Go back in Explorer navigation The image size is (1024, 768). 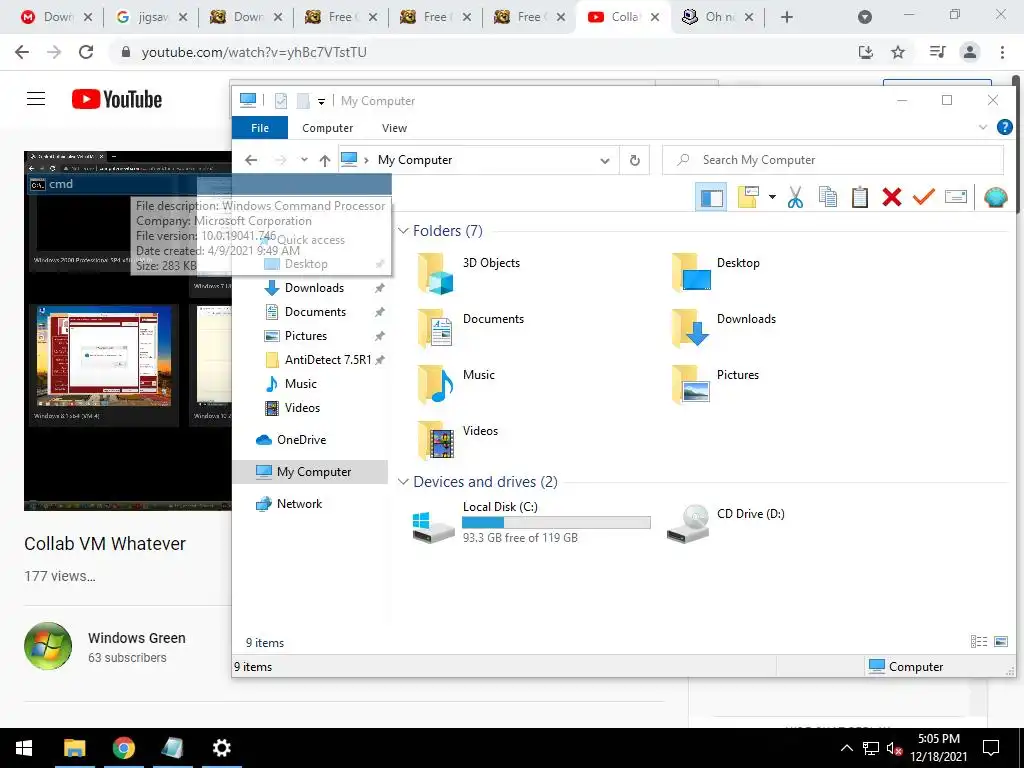(251, 160)
